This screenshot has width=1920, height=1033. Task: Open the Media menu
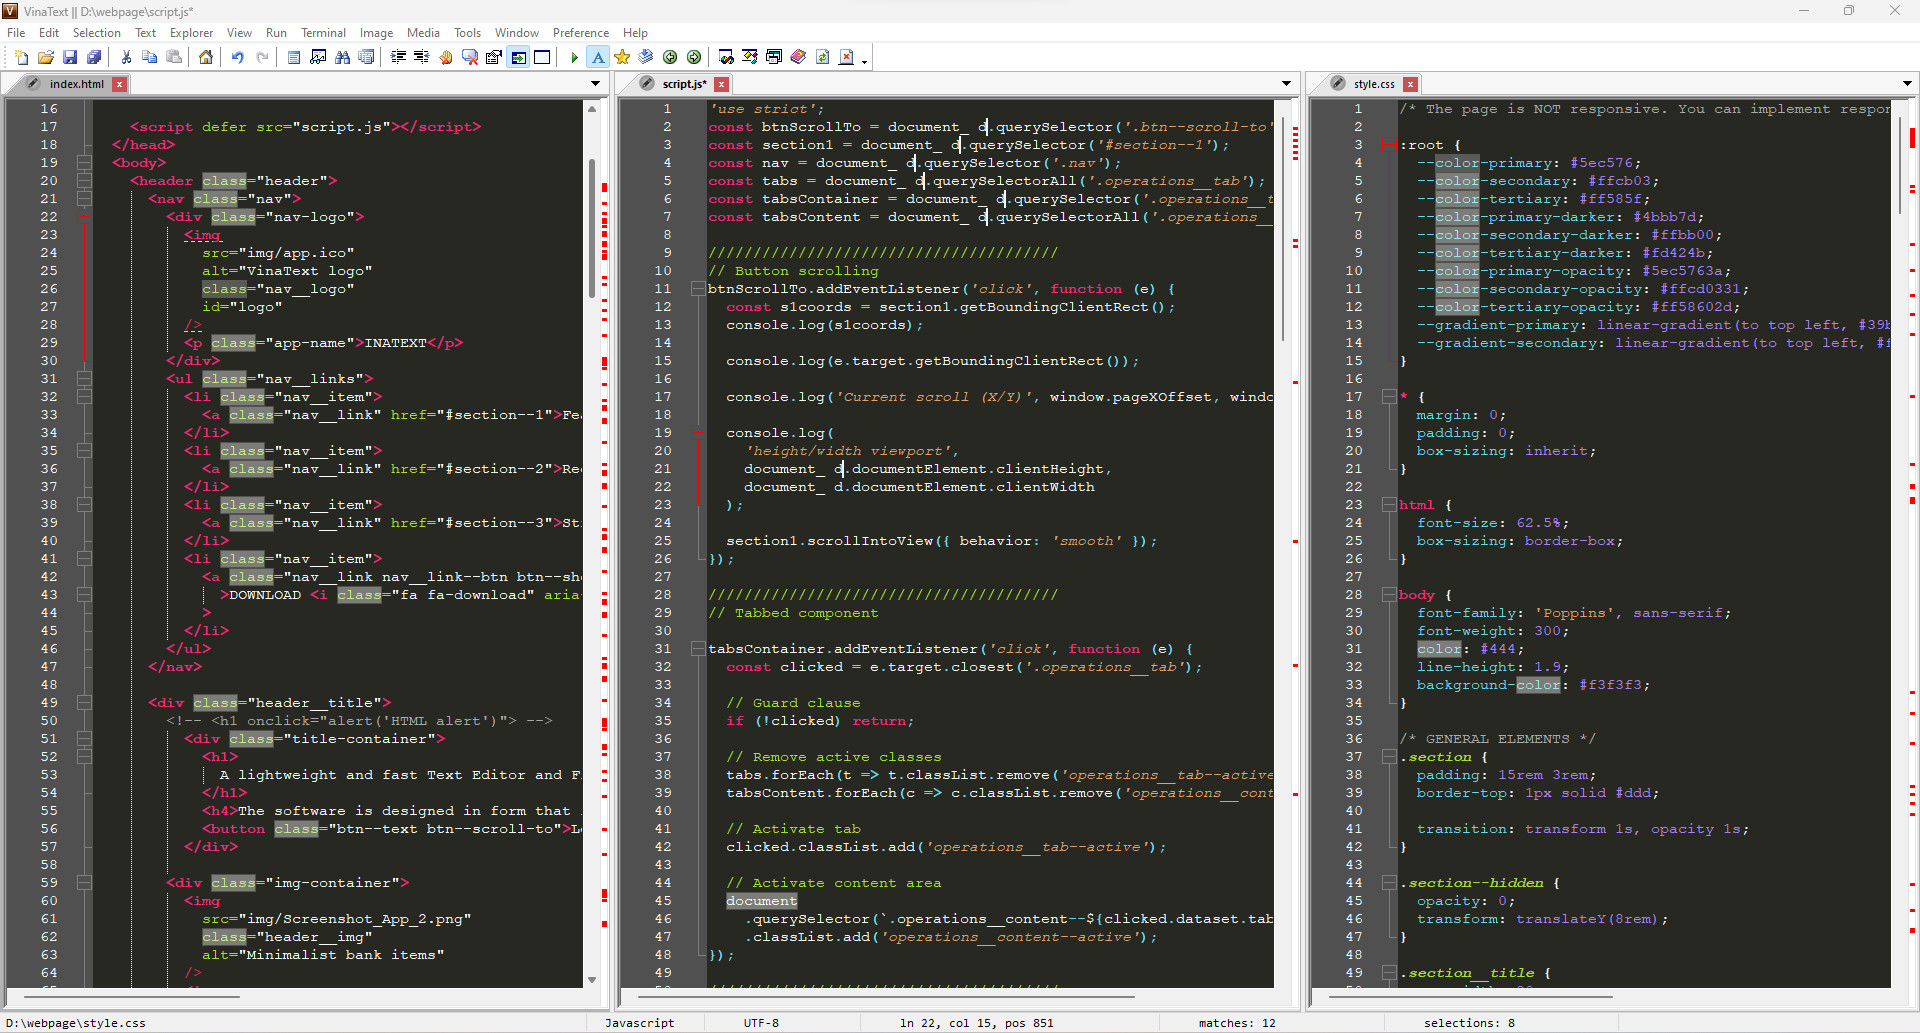(x=423, y=33)
